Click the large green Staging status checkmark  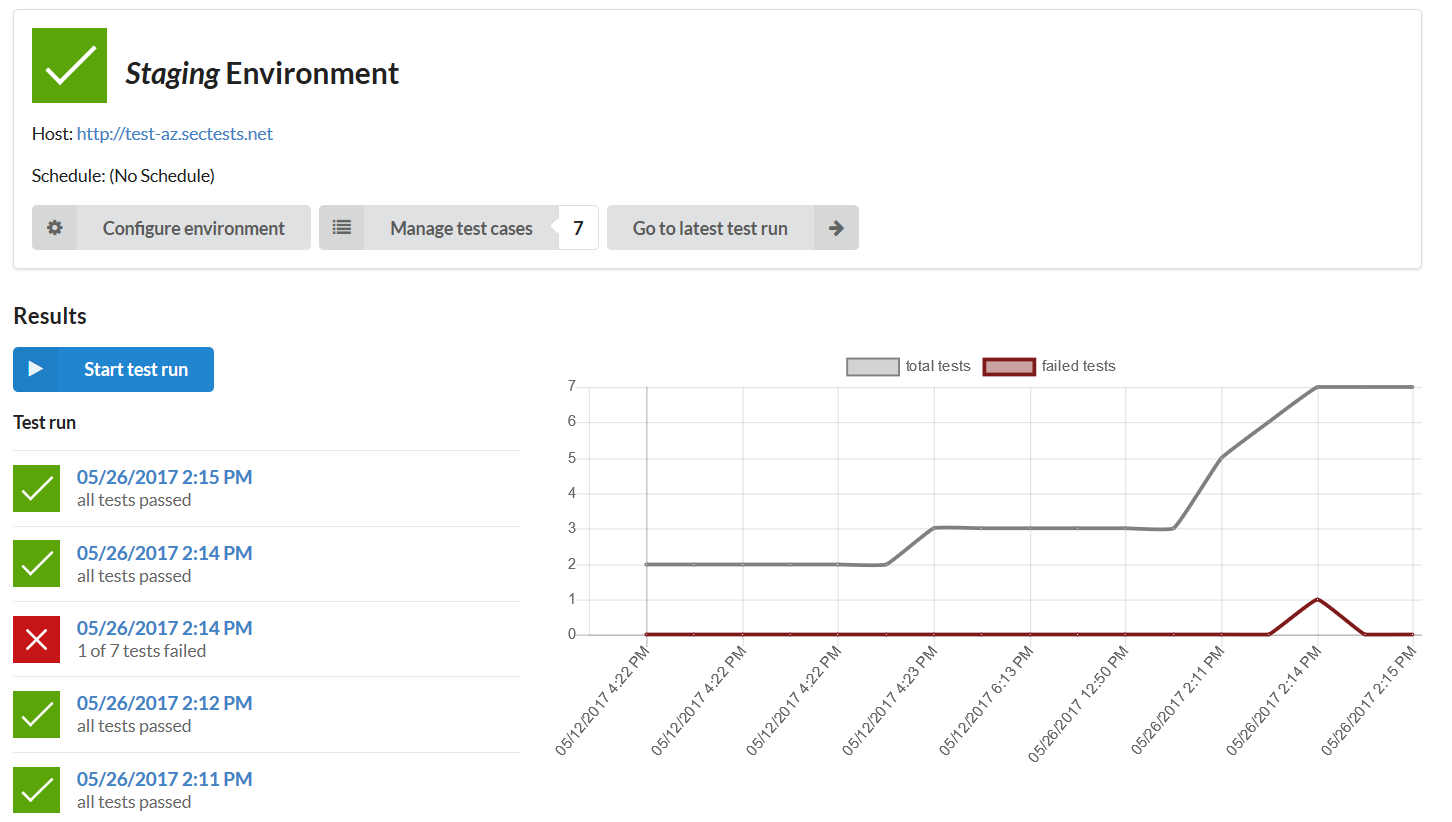pos(69,66)
